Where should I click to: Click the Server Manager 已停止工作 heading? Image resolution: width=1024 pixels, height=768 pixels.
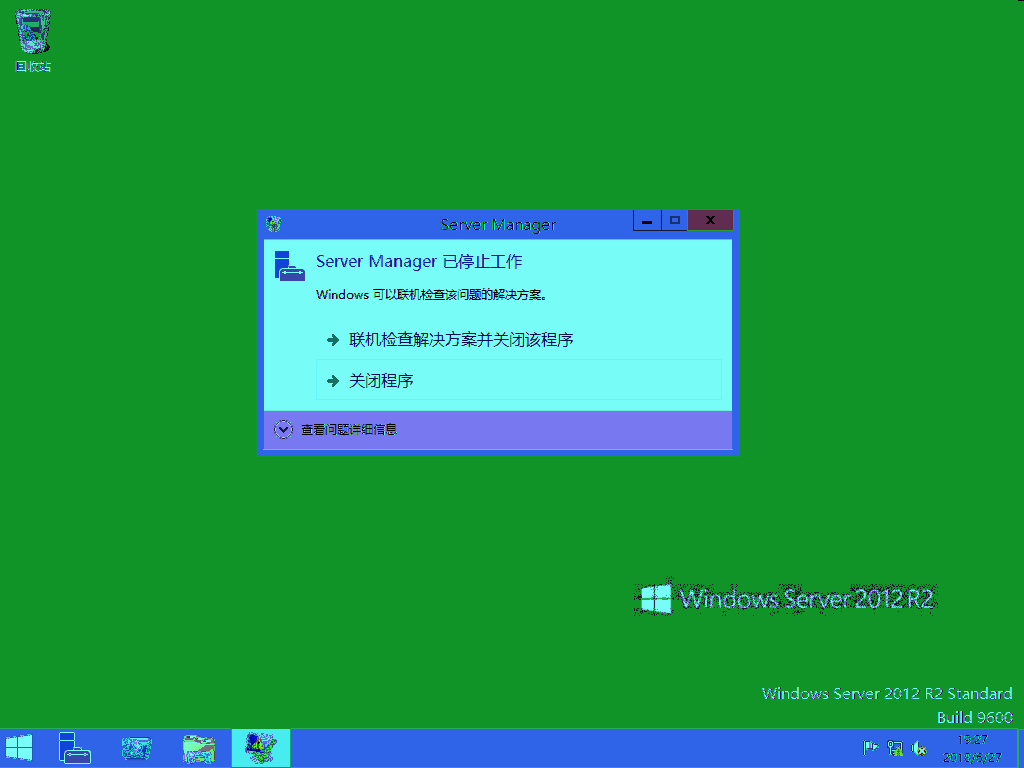(x=419, y=261)
